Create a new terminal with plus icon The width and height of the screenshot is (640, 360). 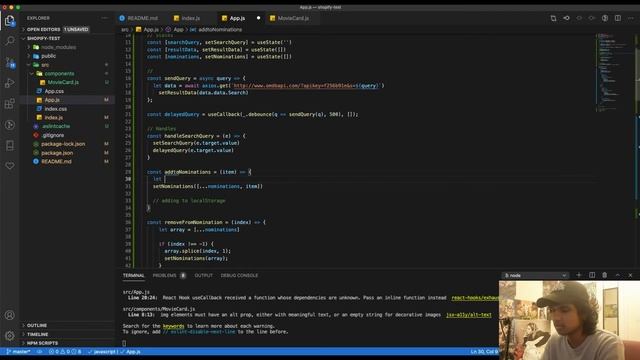tap(578, 275)
